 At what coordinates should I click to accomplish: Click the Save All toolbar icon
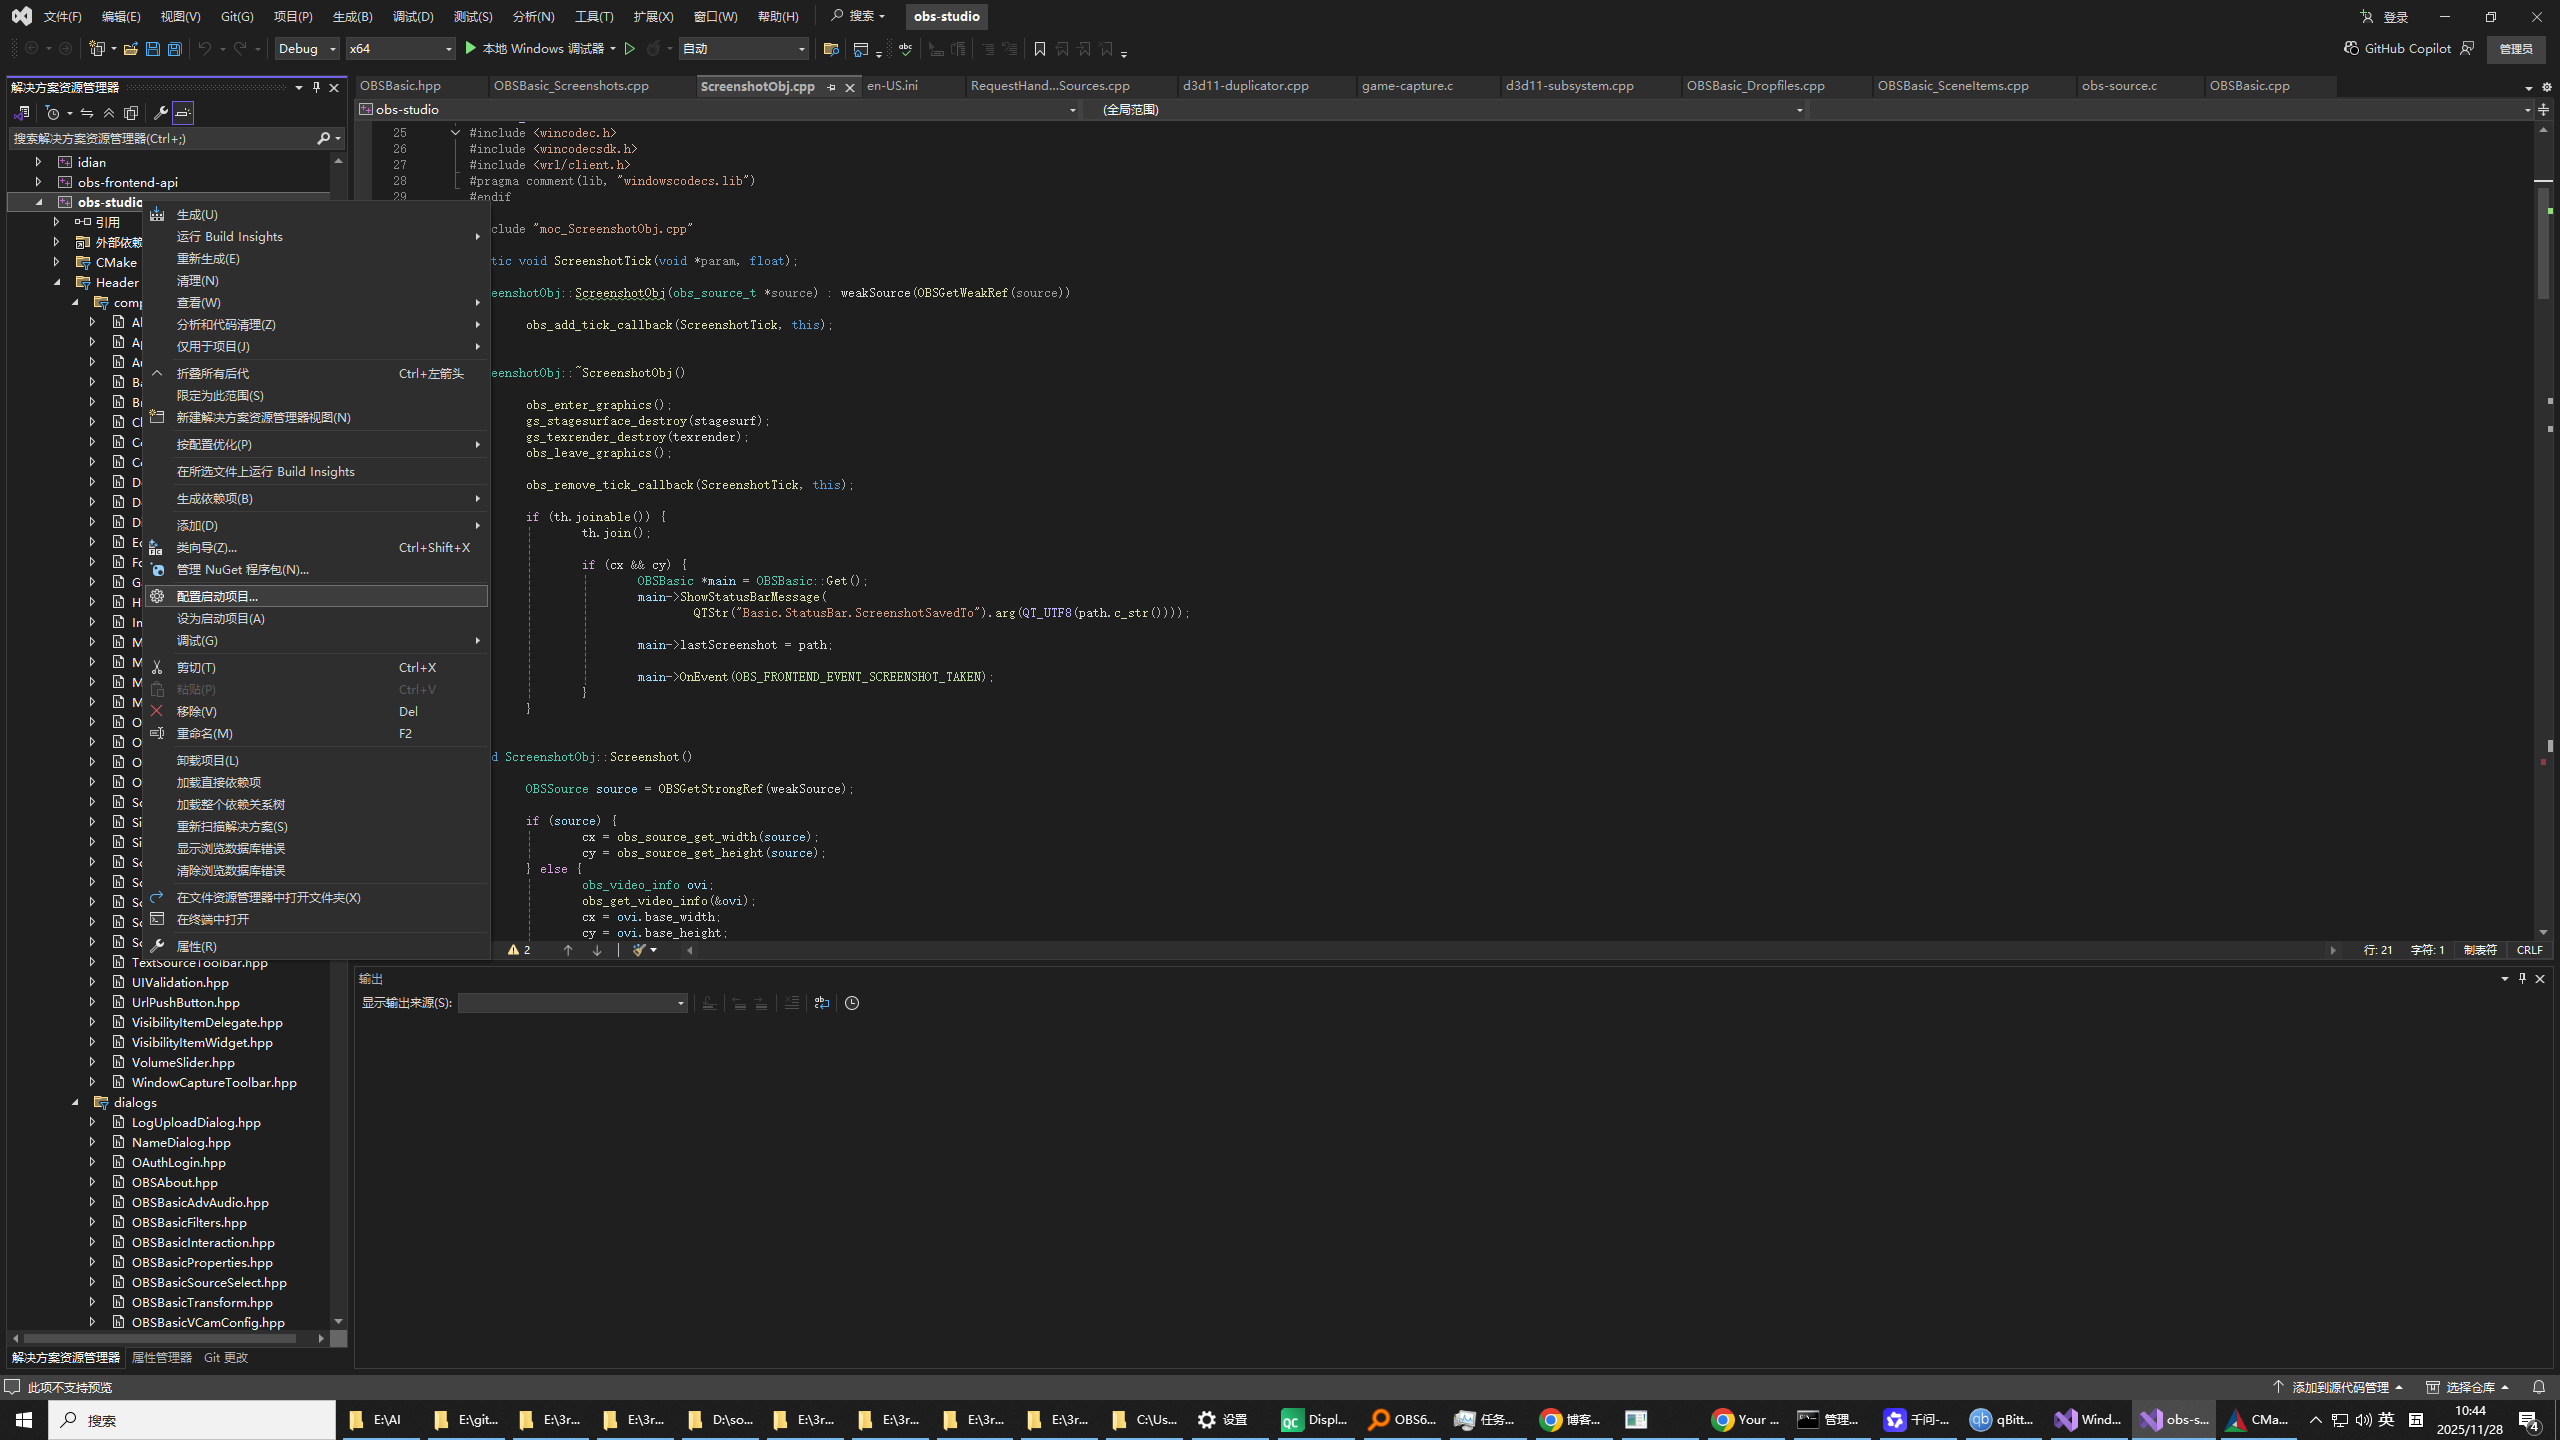coord(174,48)
